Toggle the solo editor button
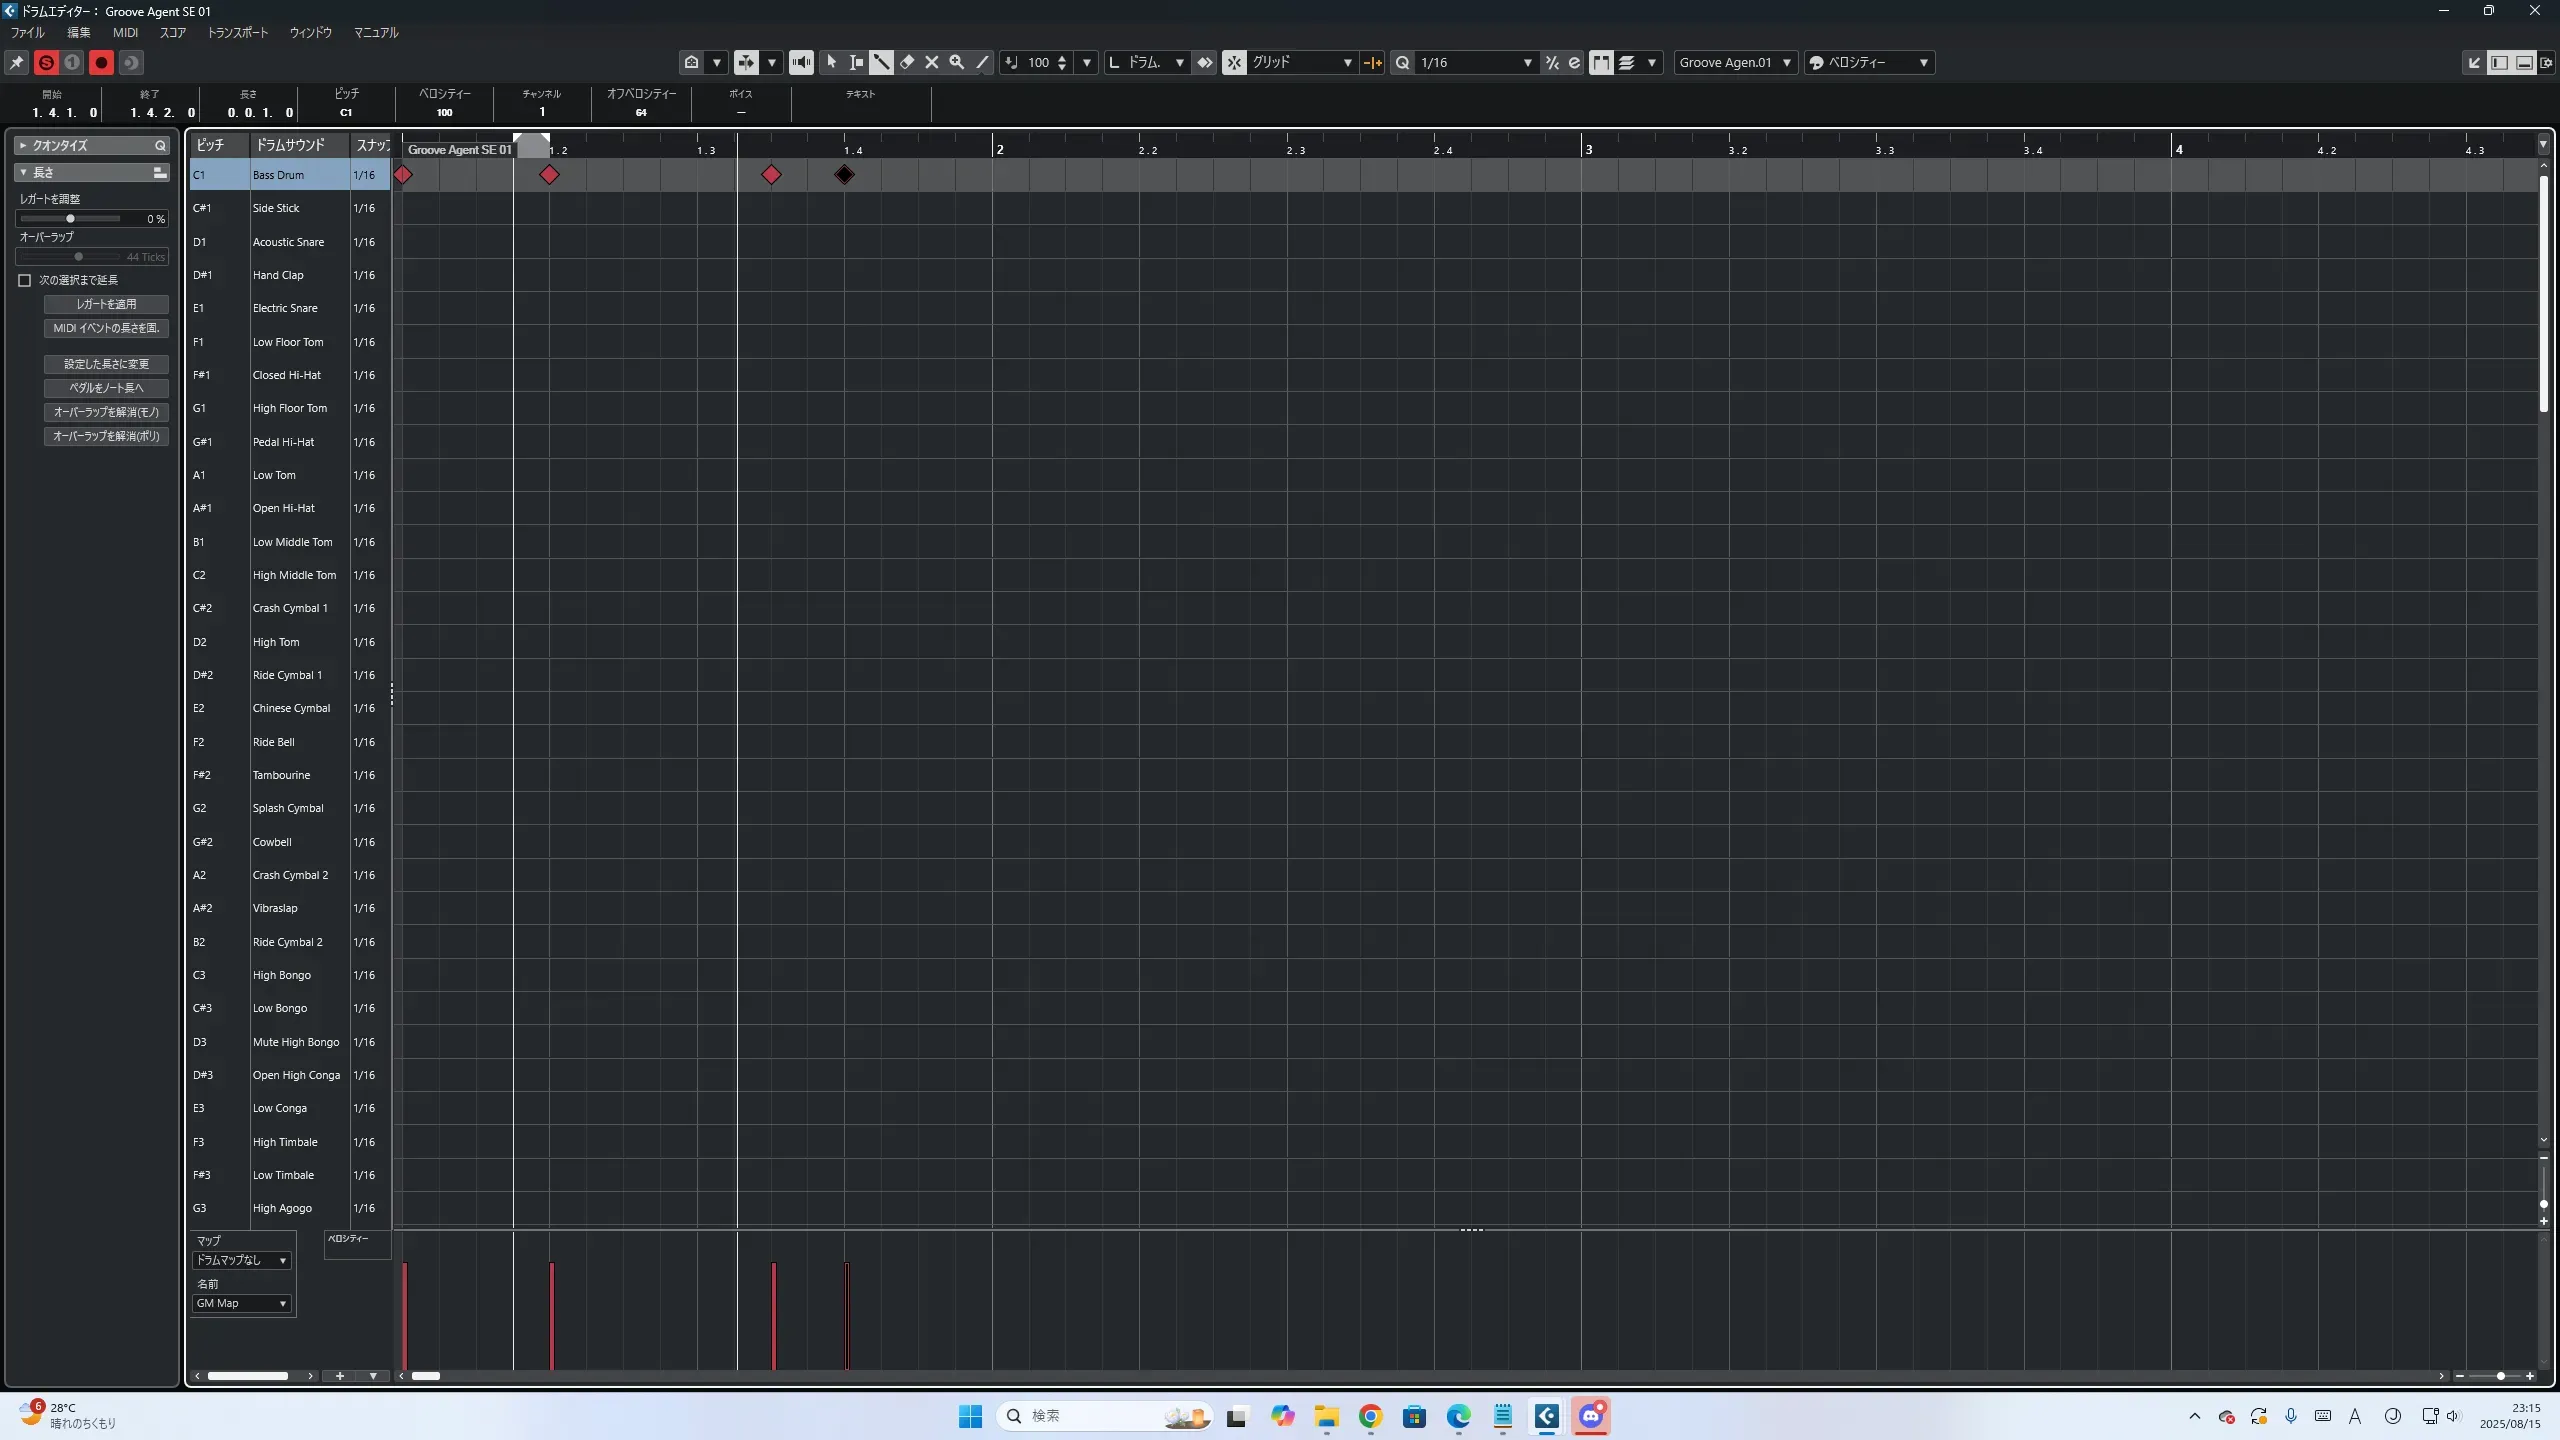Image resolution: width=2560 pixels, height=1440 pixels. click(46, 62)
